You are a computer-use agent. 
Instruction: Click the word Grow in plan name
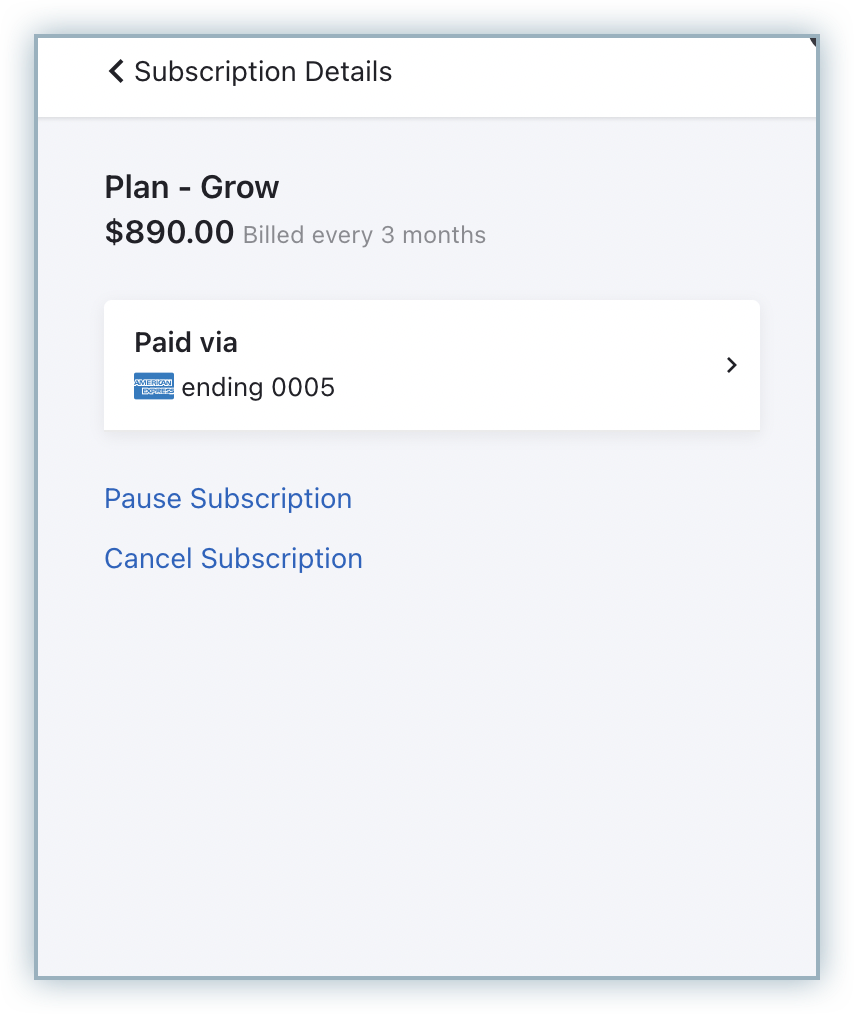(x=240, y=187)
